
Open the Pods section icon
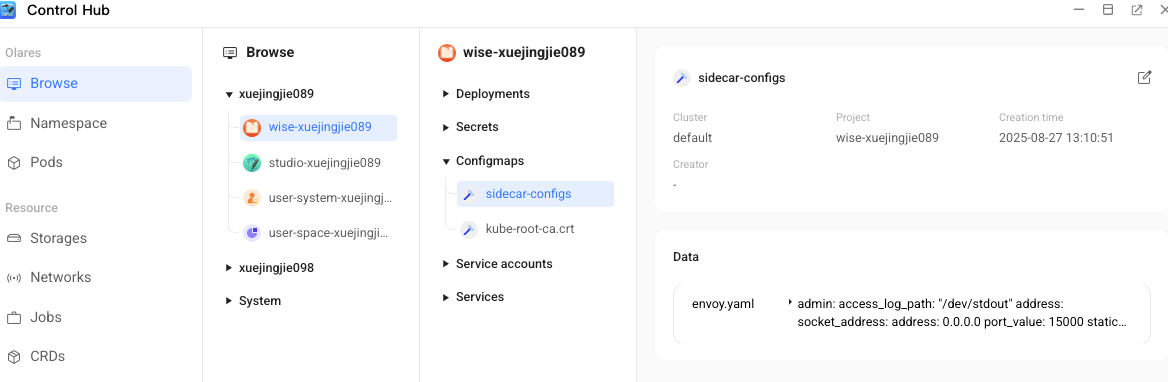(x=13, y=163)
